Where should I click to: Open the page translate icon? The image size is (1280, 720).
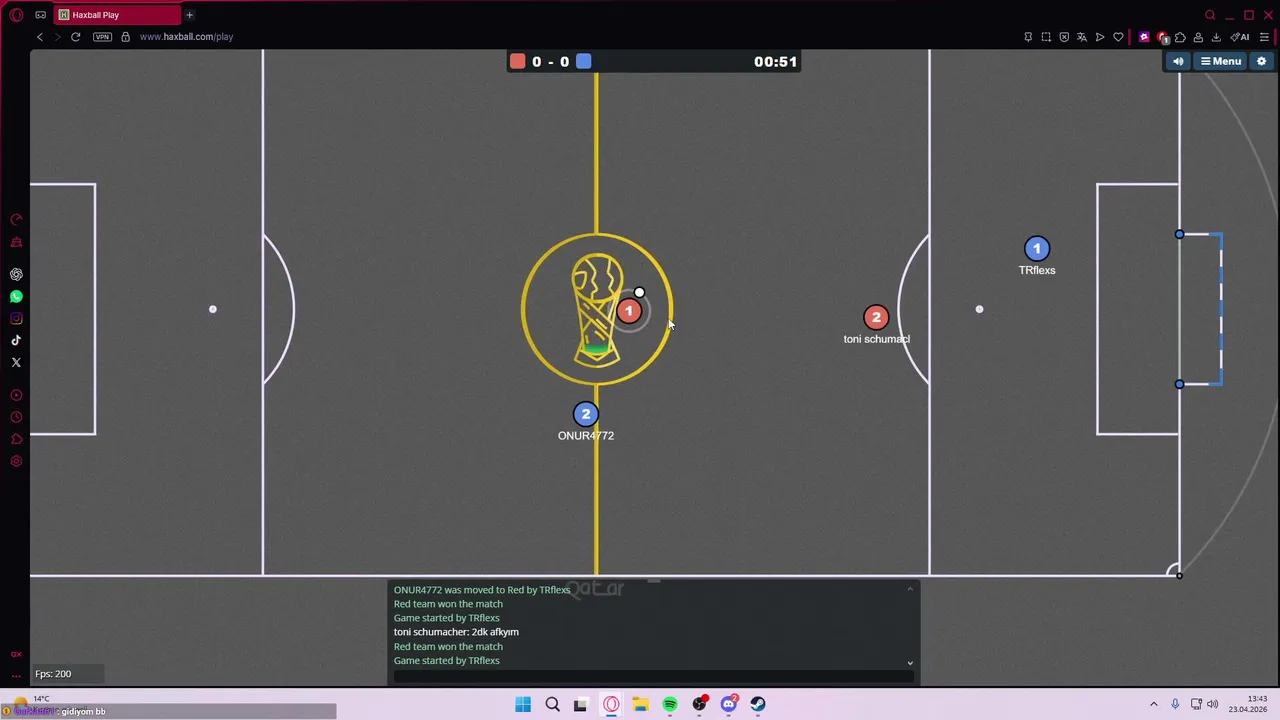pos(1082,37)
